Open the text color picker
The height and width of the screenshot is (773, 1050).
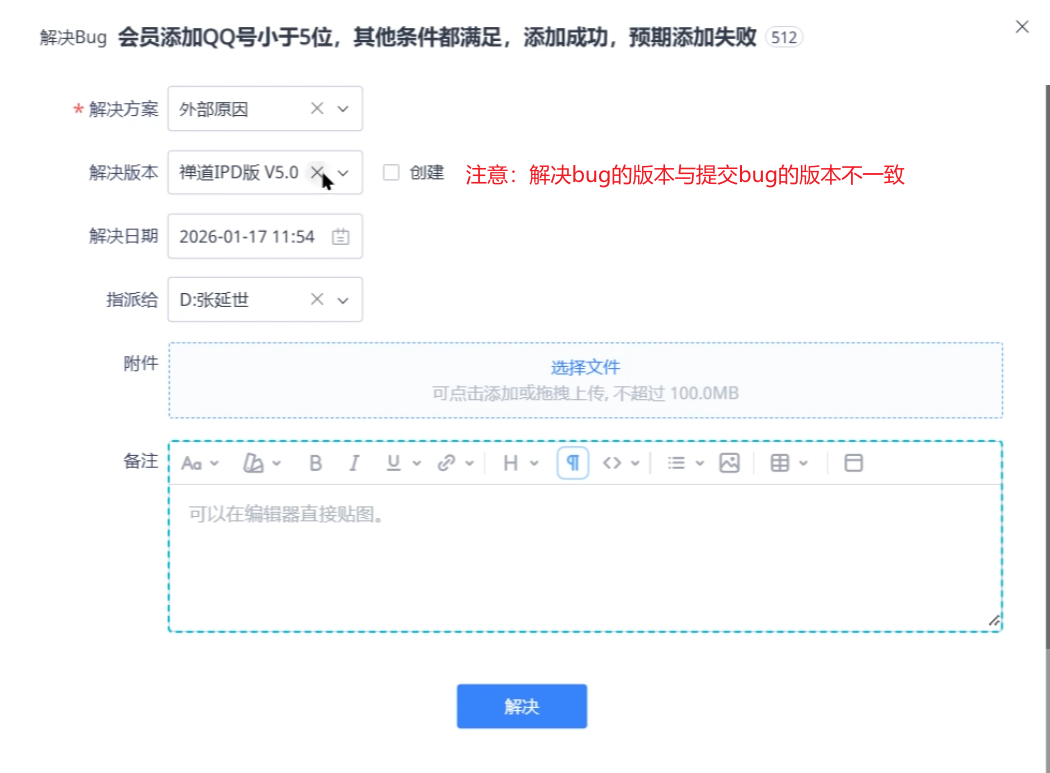254,463
